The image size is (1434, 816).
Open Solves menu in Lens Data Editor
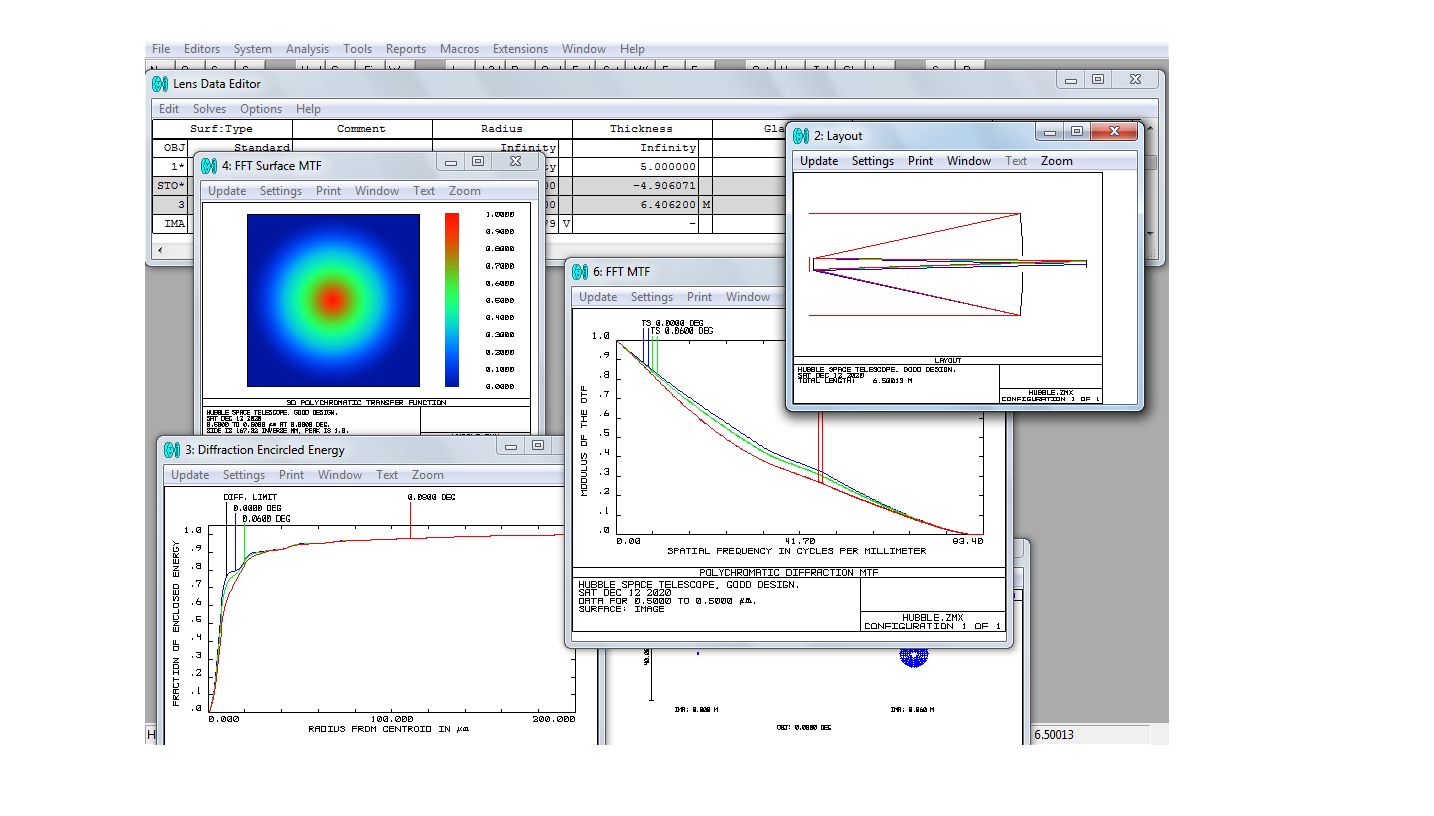click(x=210, y=109)
